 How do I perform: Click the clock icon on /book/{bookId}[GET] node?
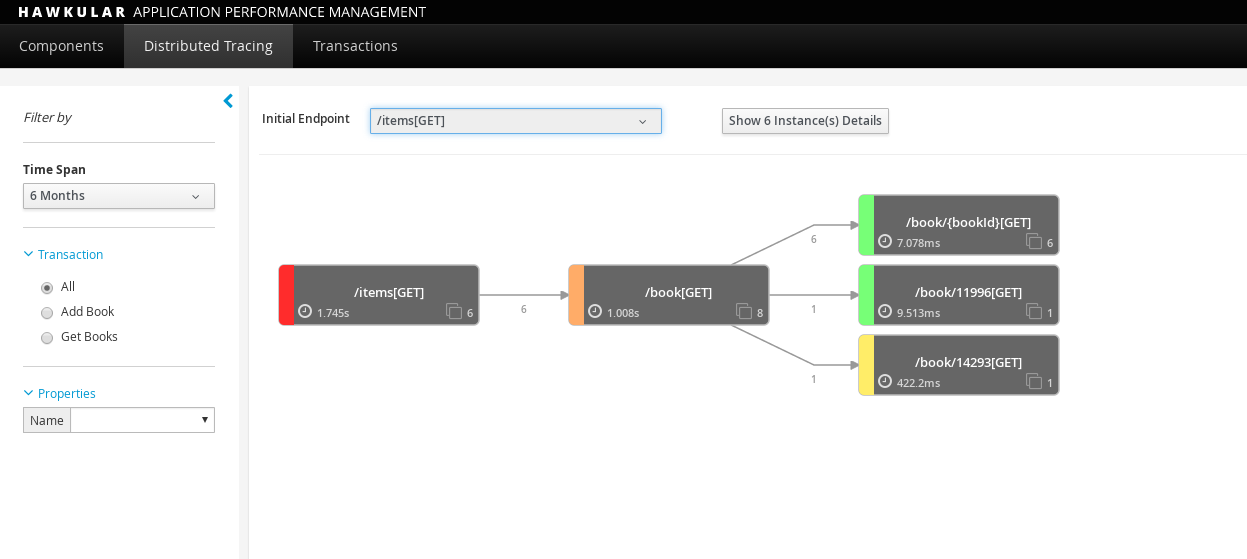point(885,241)
